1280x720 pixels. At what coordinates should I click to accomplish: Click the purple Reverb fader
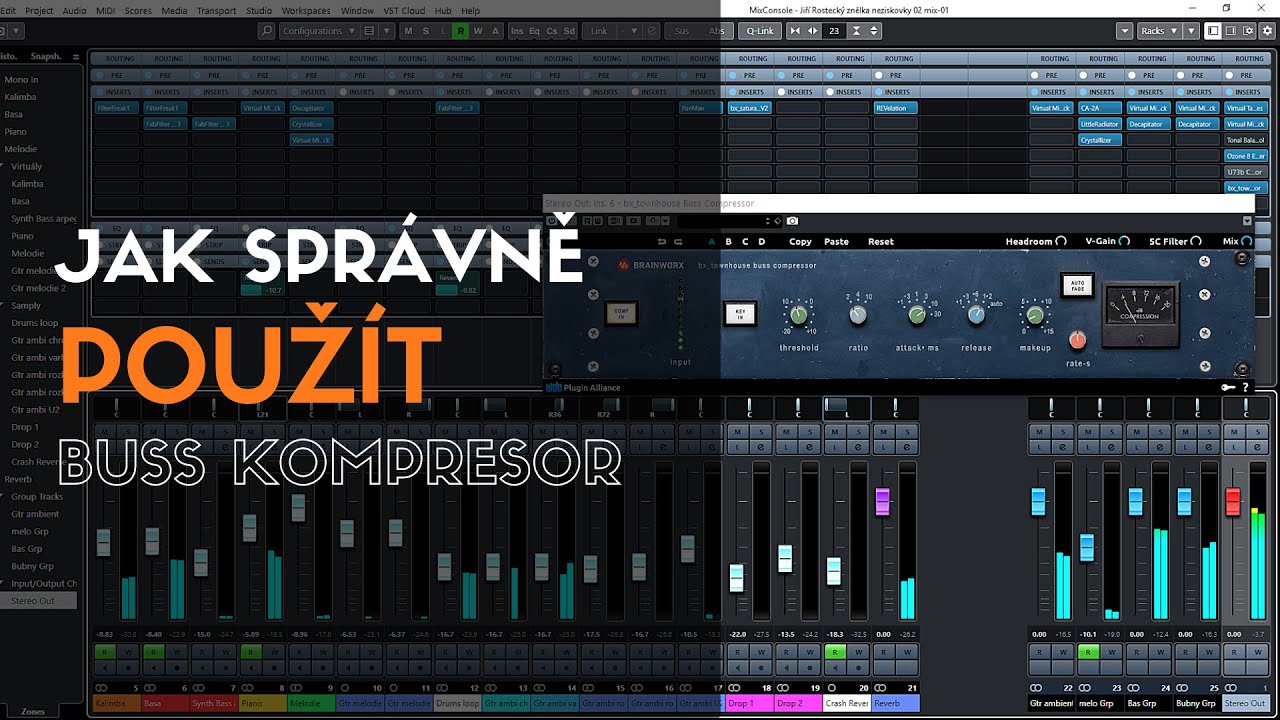[x=882, y=502]
